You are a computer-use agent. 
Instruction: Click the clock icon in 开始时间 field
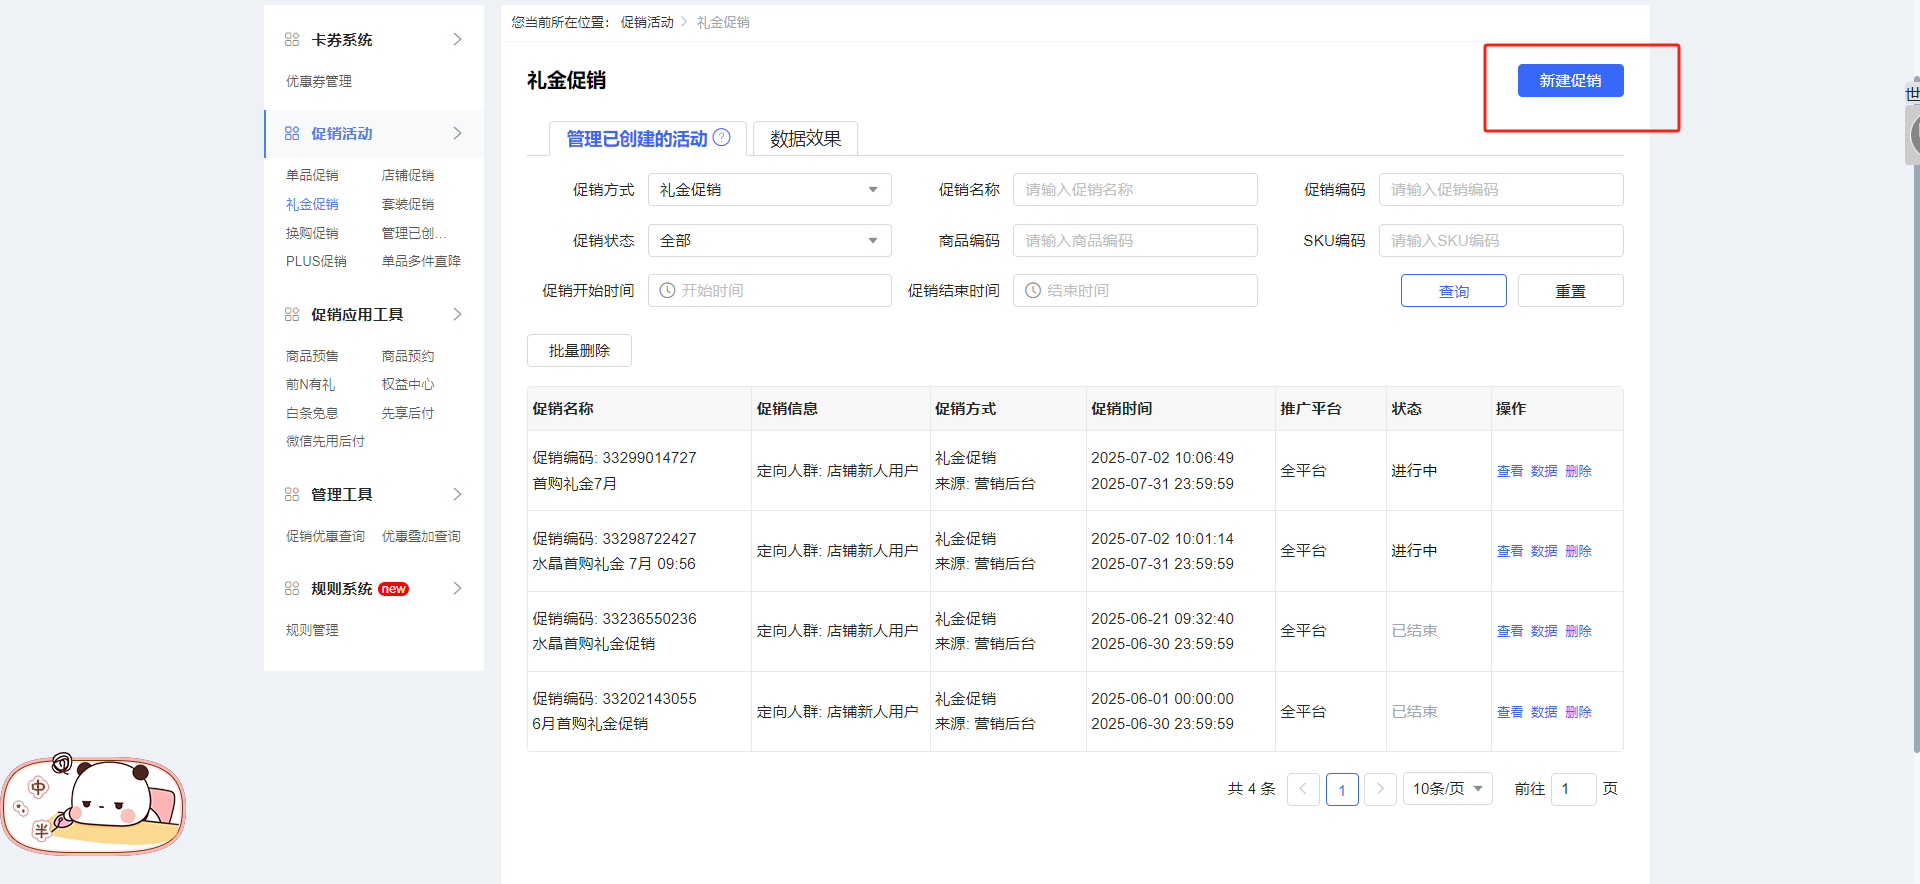(667, 291)
